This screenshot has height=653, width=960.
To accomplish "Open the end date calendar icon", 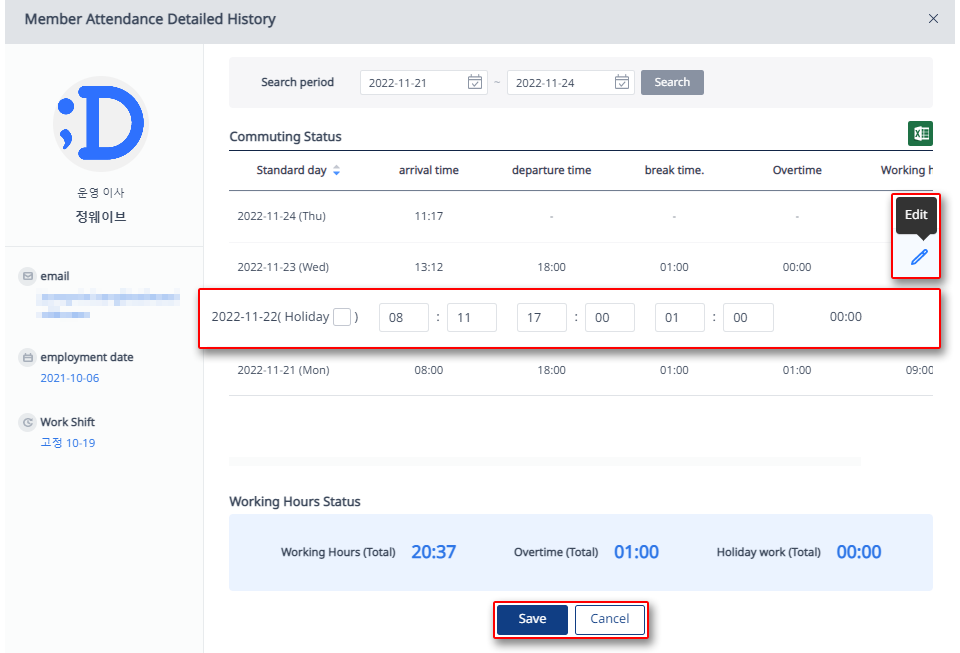I will [x=621, y=82].
